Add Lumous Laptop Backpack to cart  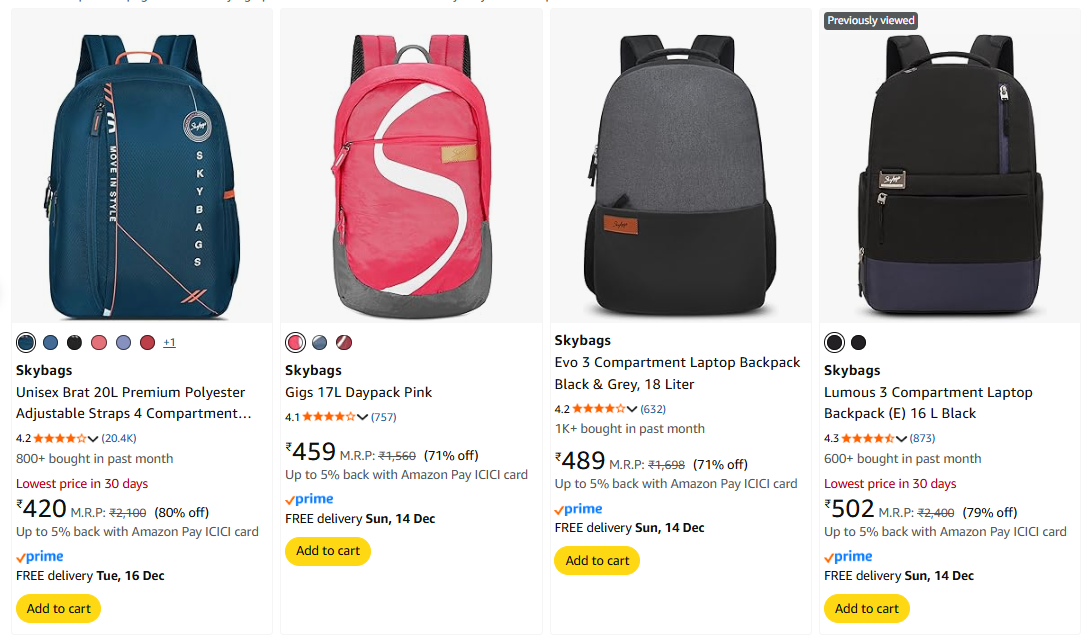click(x=866, y=608)
